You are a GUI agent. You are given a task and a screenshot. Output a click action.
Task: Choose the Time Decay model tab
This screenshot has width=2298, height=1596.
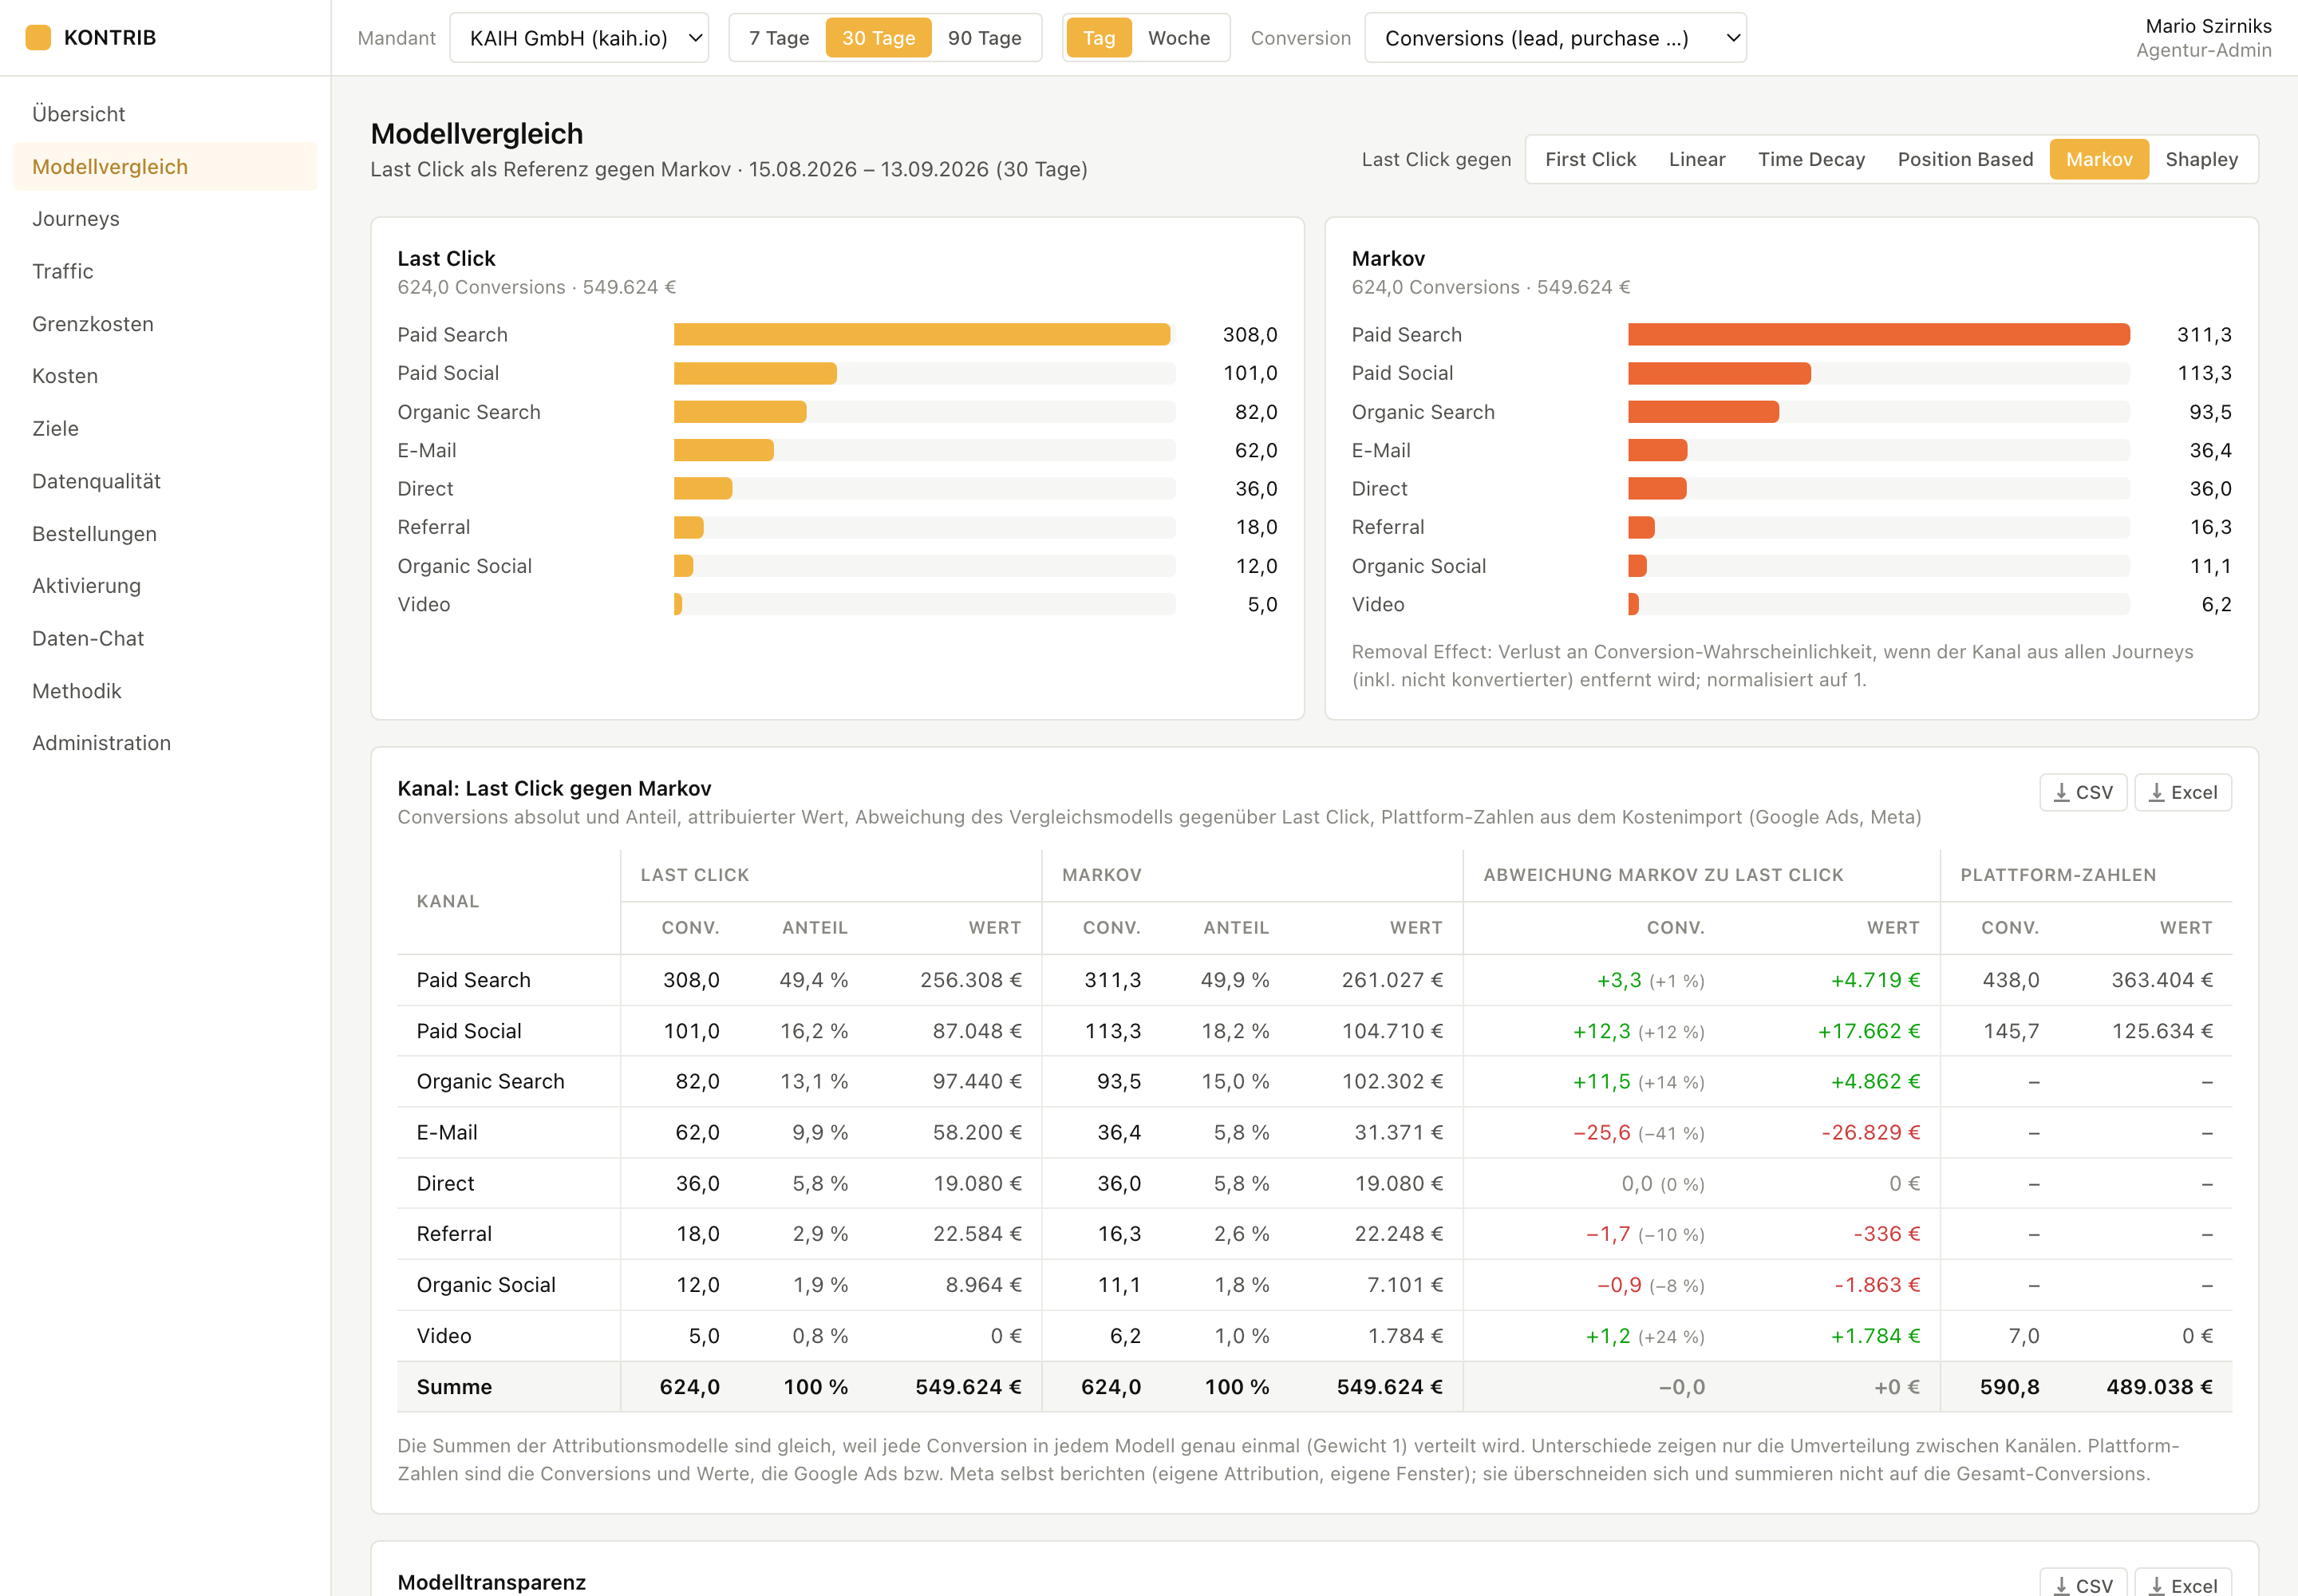[1811, 159]
